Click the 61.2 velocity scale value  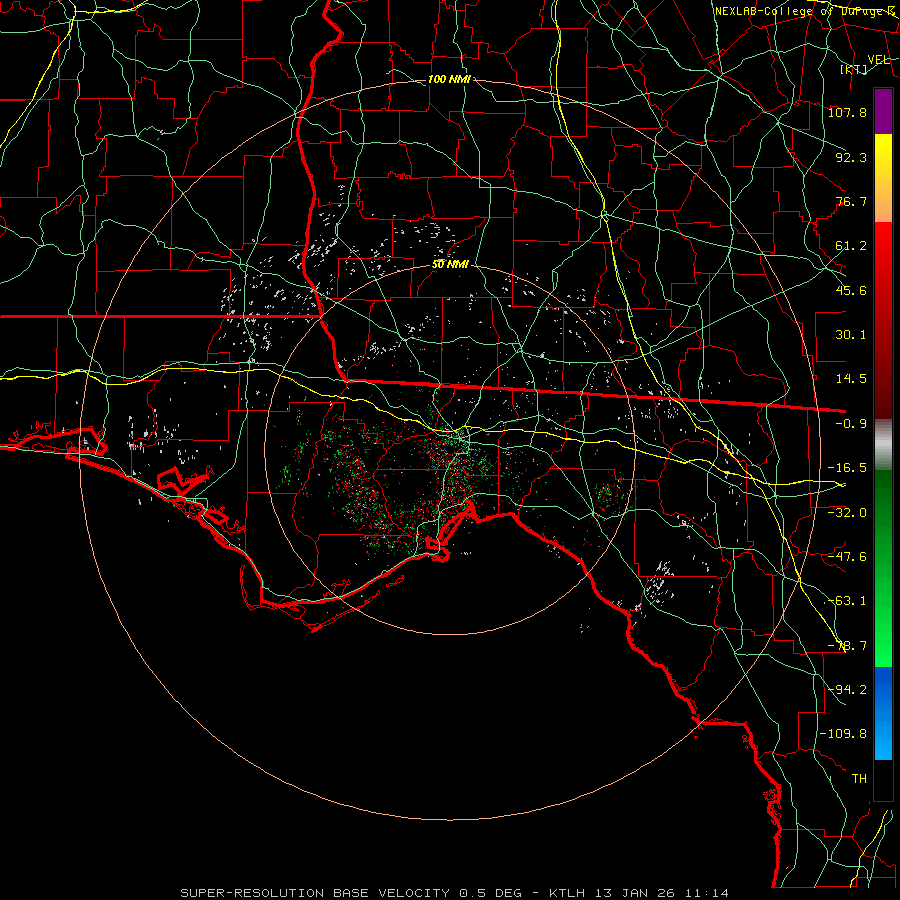pos(851,246)
